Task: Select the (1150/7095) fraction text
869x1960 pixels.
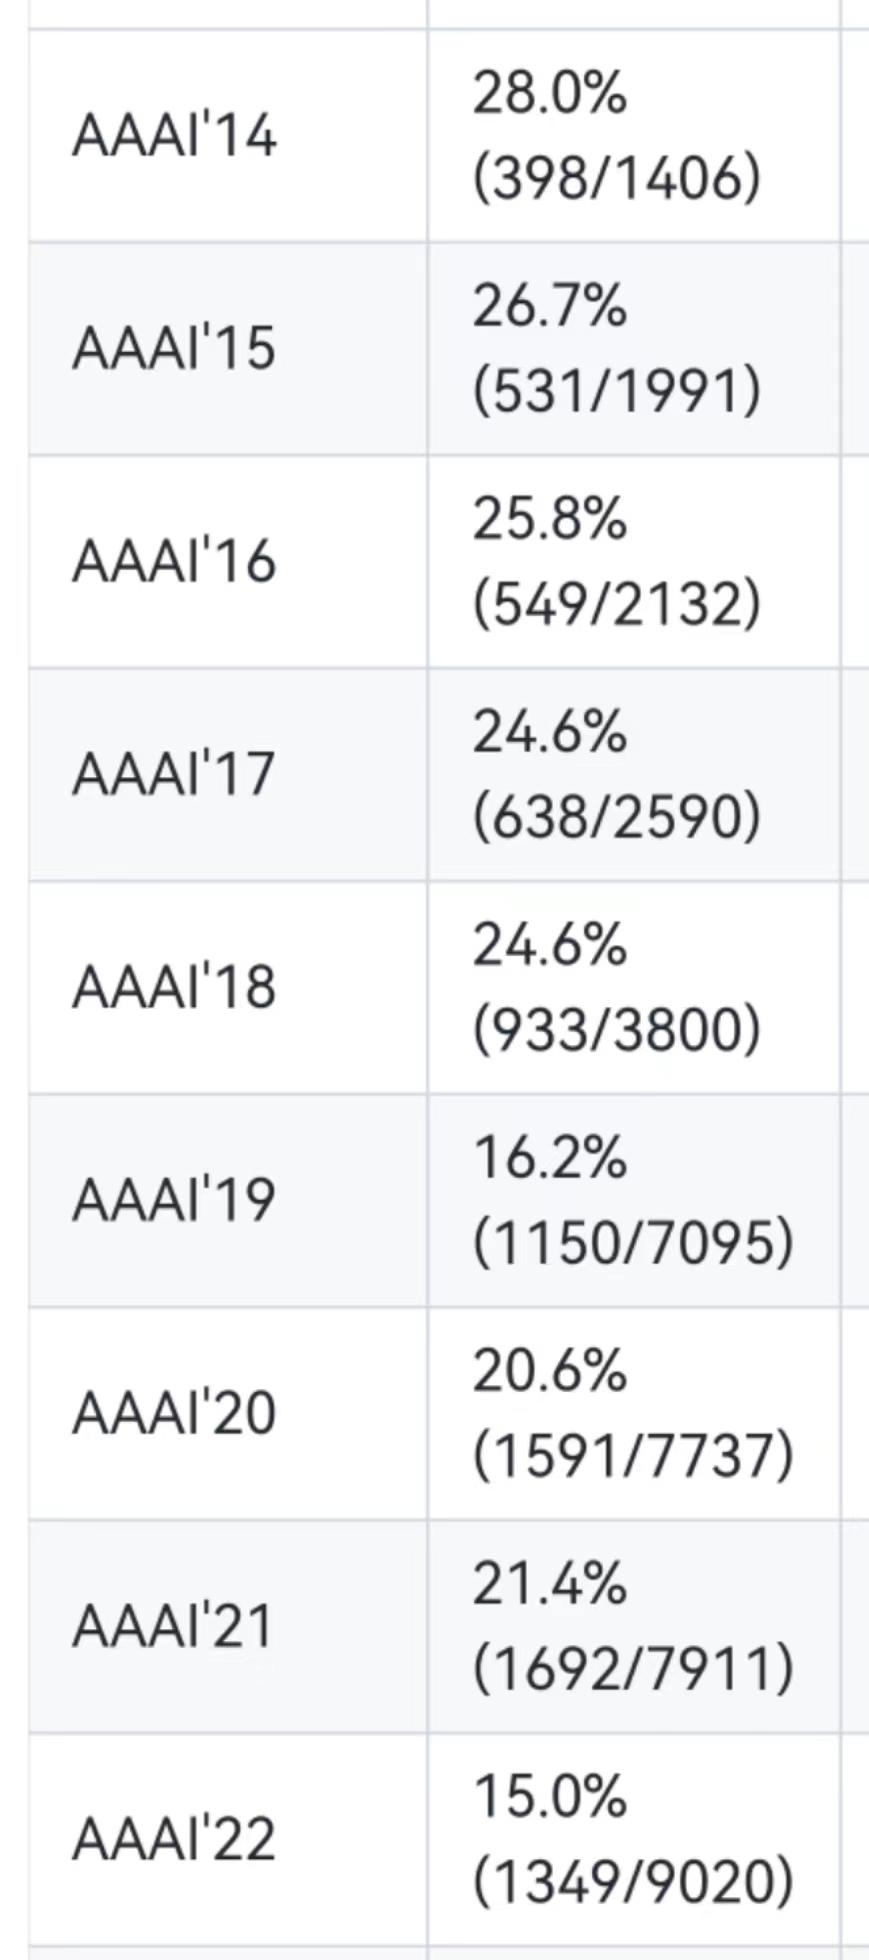Action: point(633,1242)
